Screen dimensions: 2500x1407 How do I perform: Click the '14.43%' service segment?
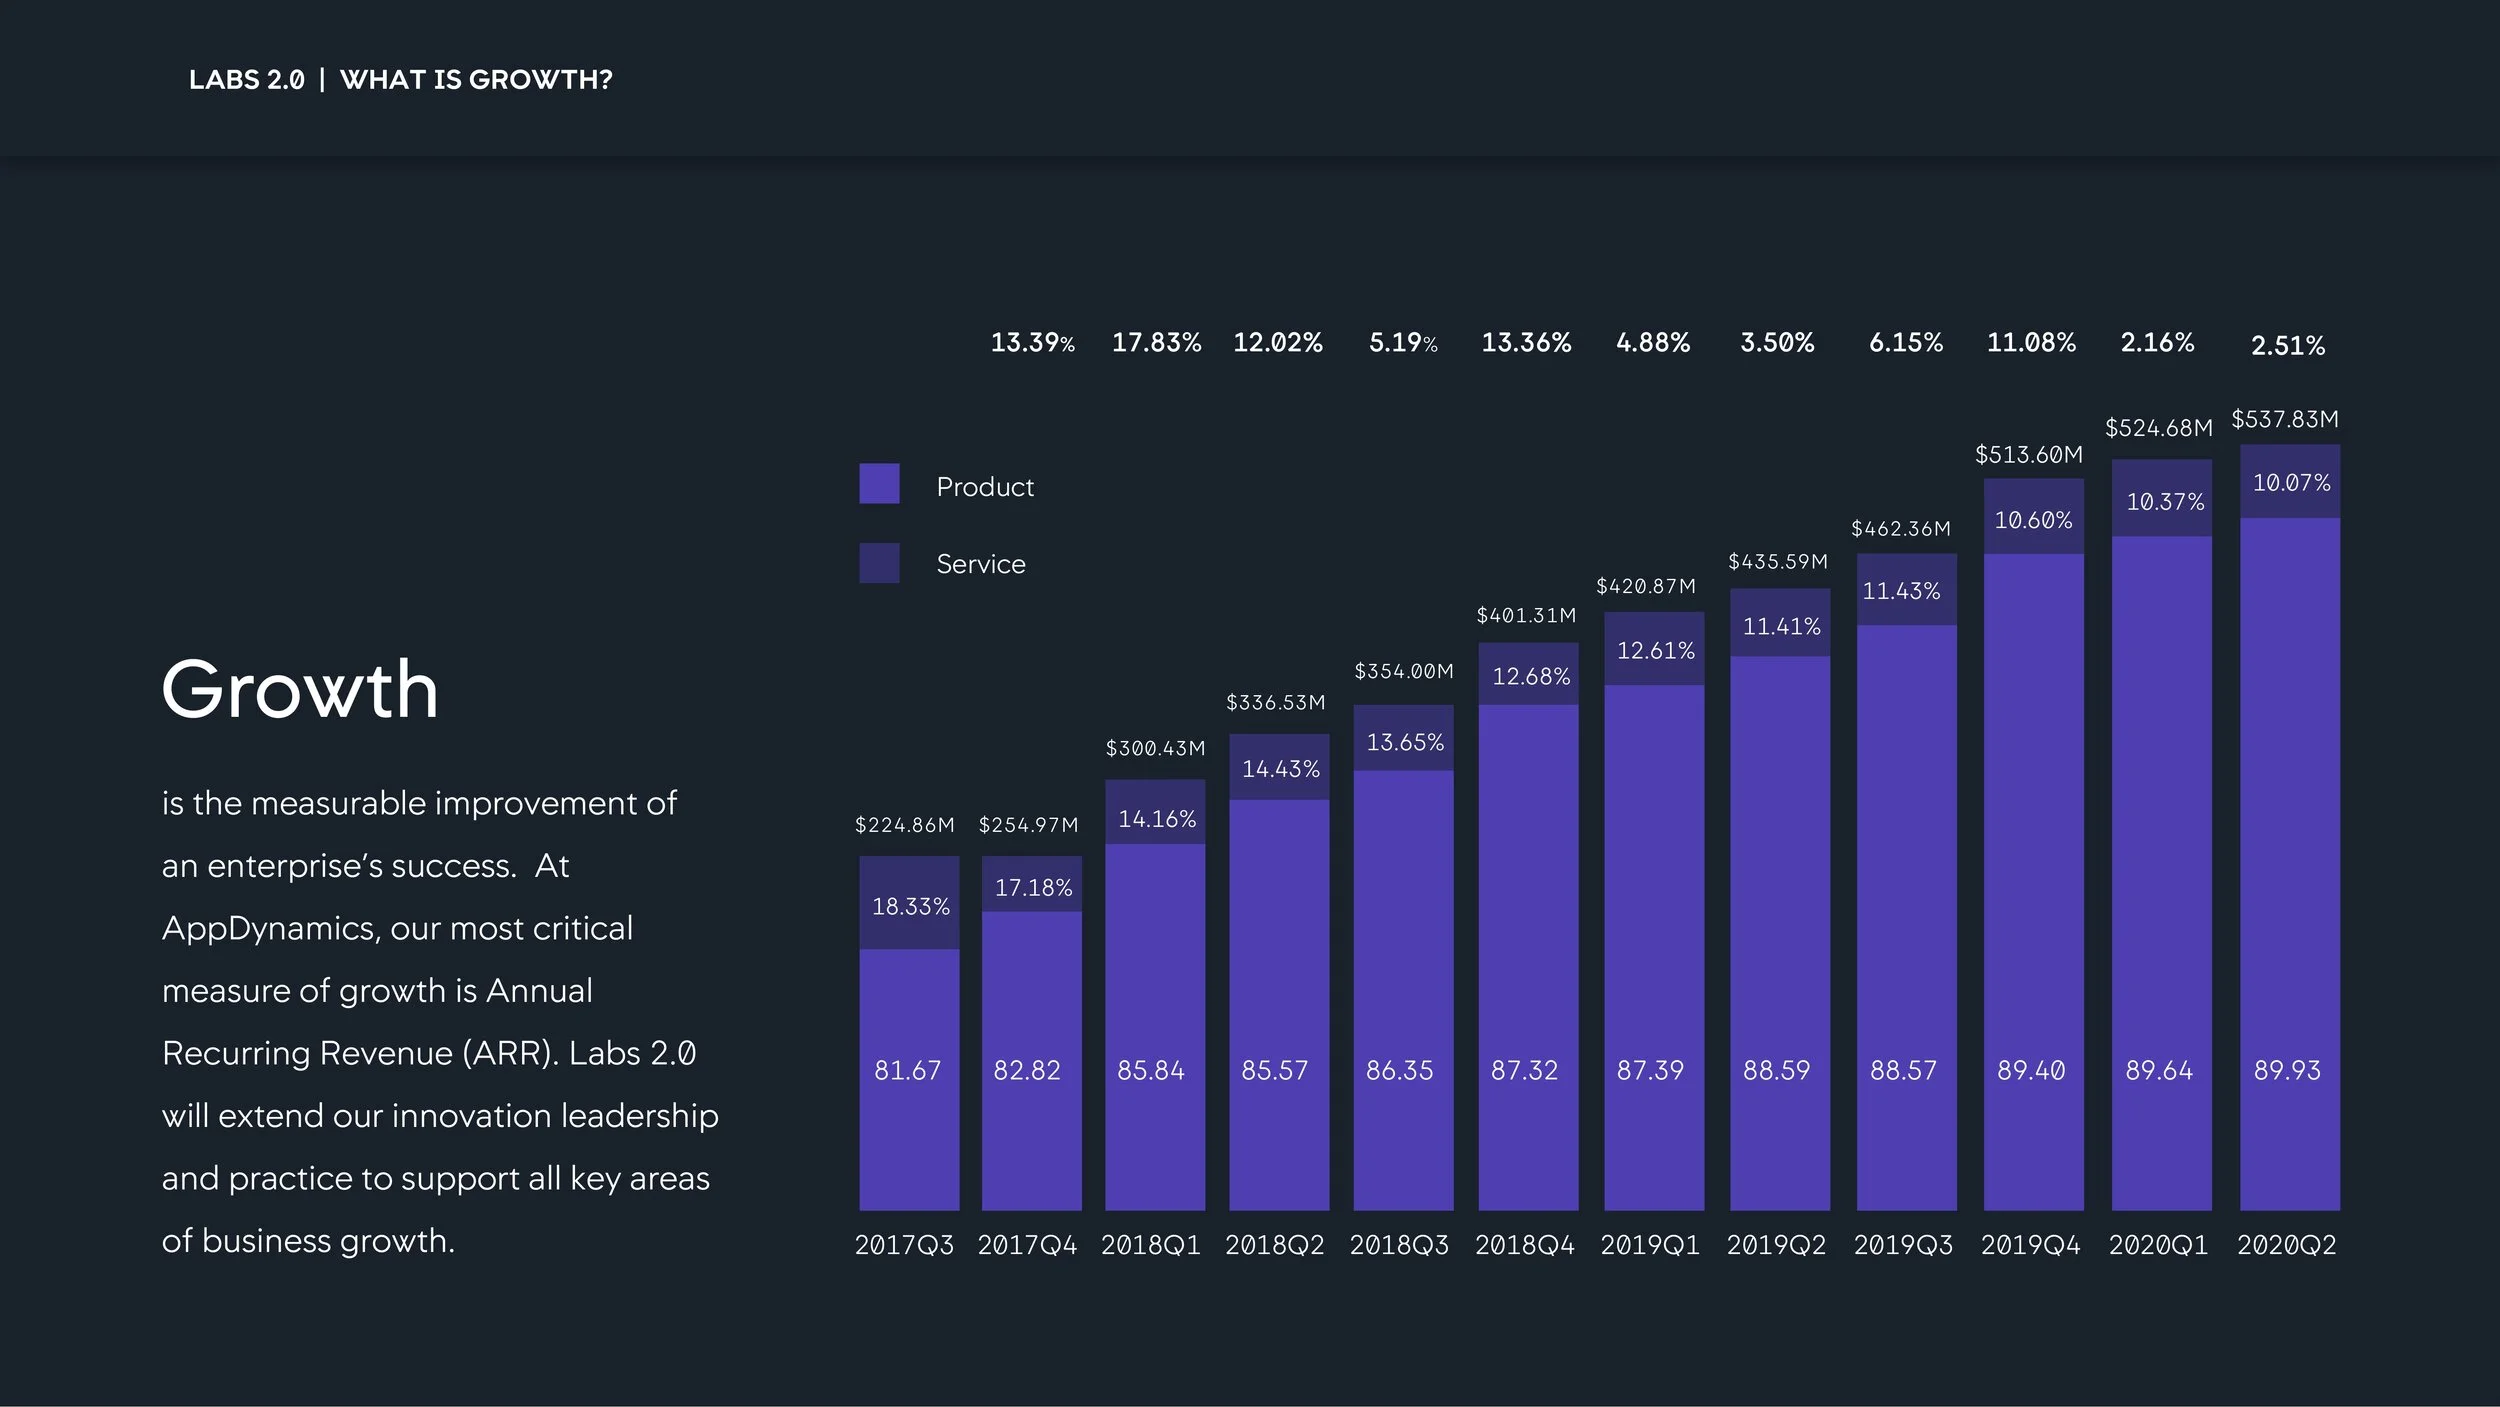(1279, 767)
